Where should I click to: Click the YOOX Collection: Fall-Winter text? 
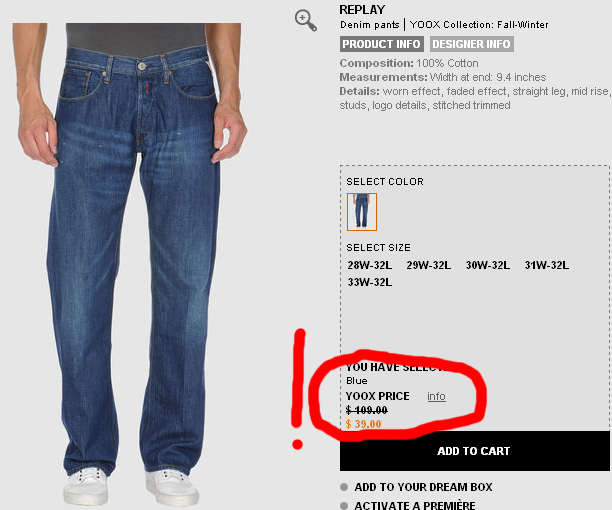tap(479, 25)
